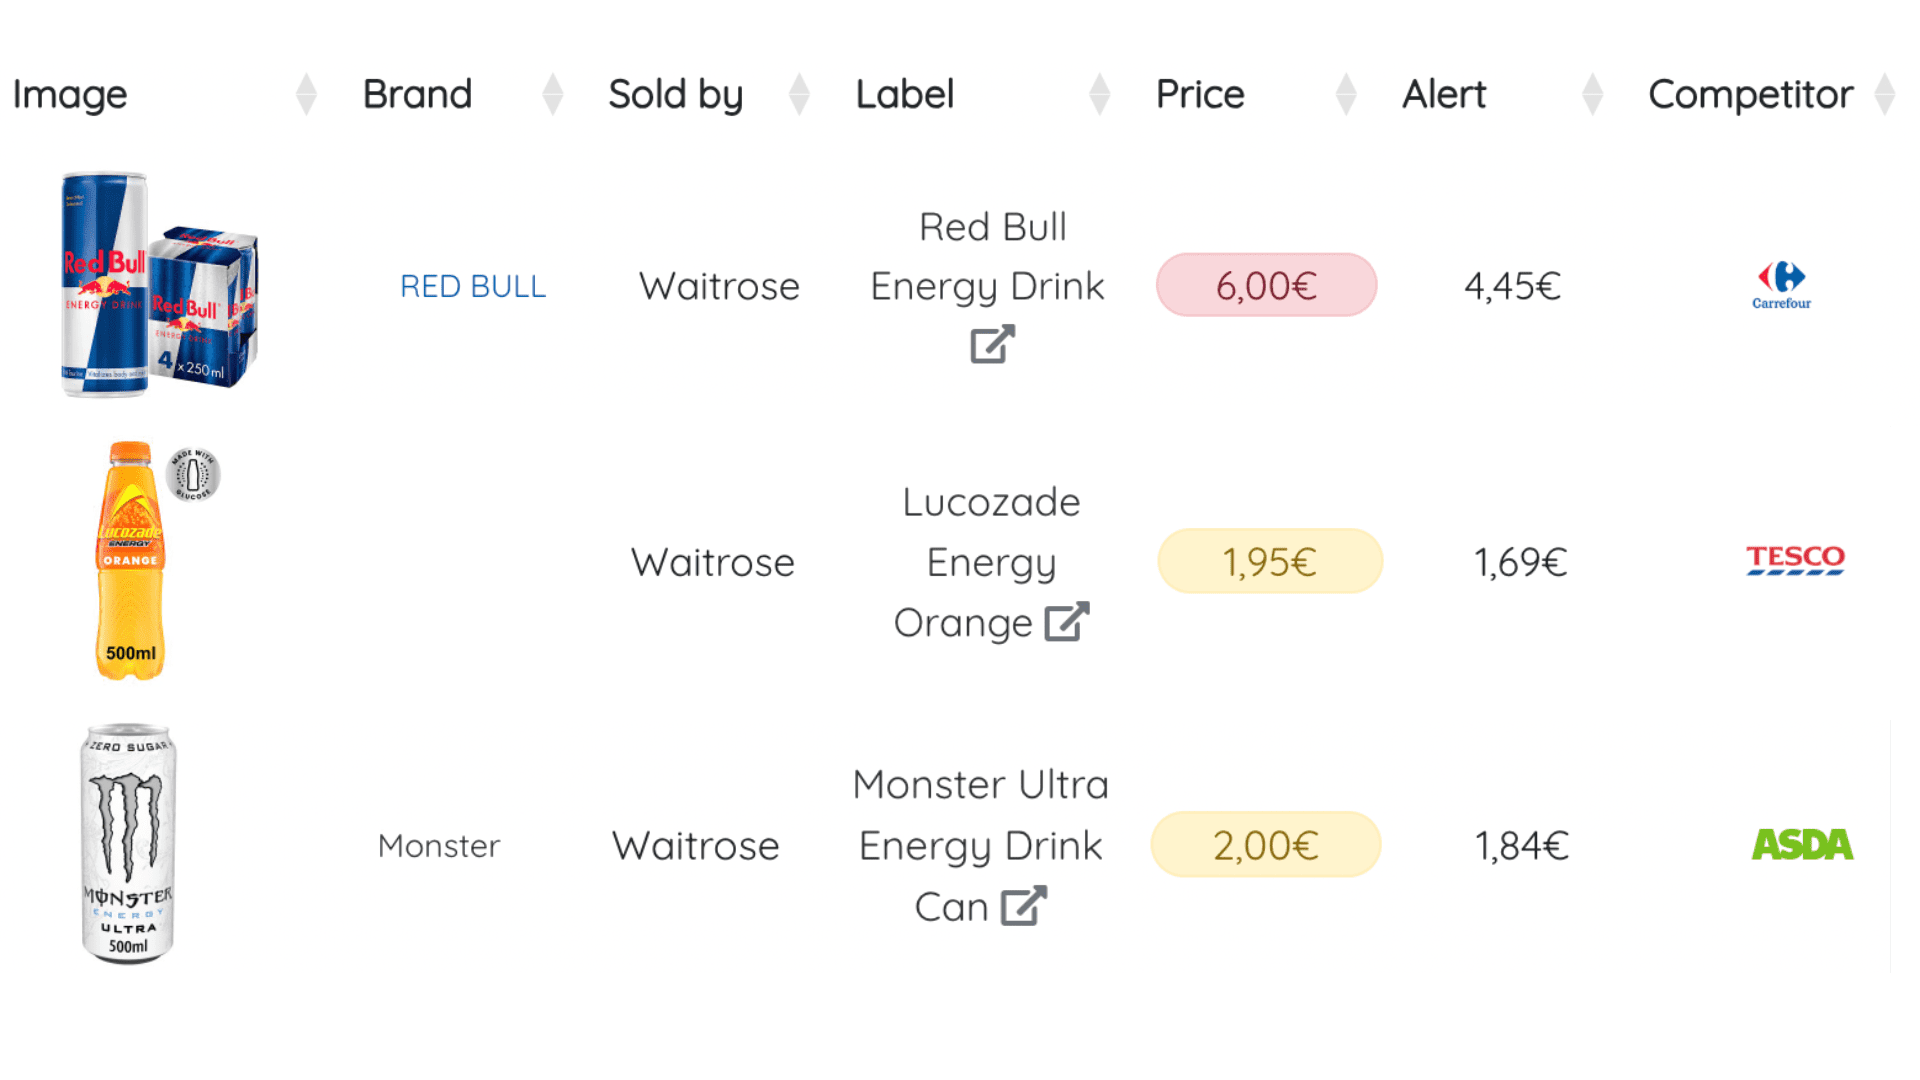Select the Brand column header
This screenshot has width=1920, height=1080.
point(417,93)
